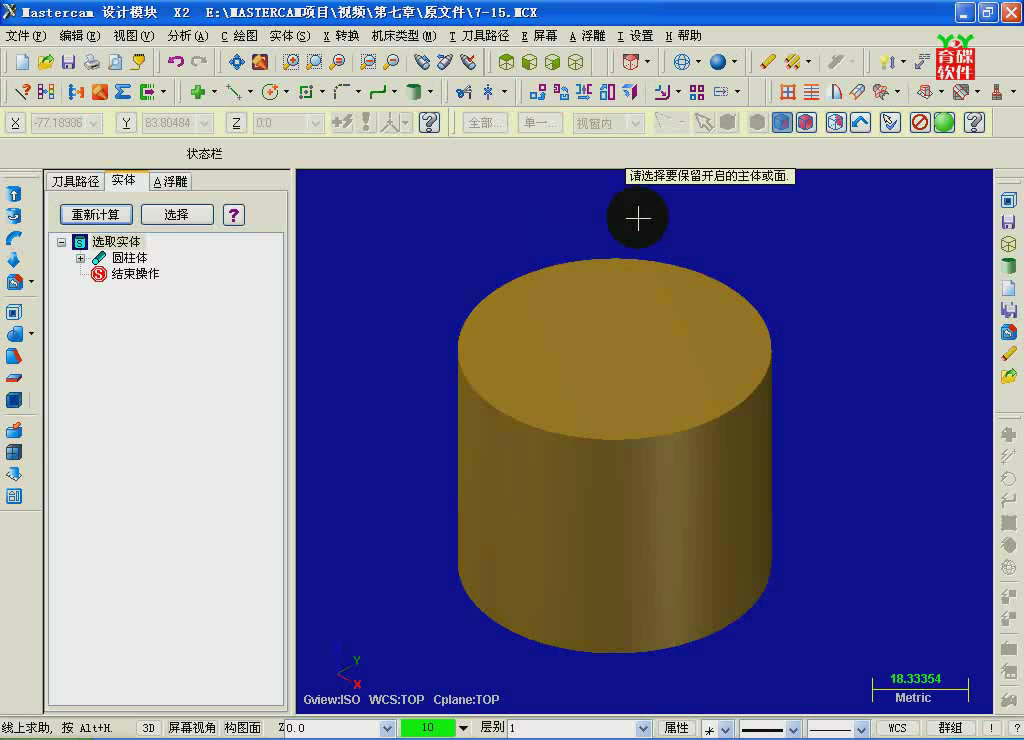Open the 帮助 menu
Screen dimensions: 1024x740
pos(683,36)
